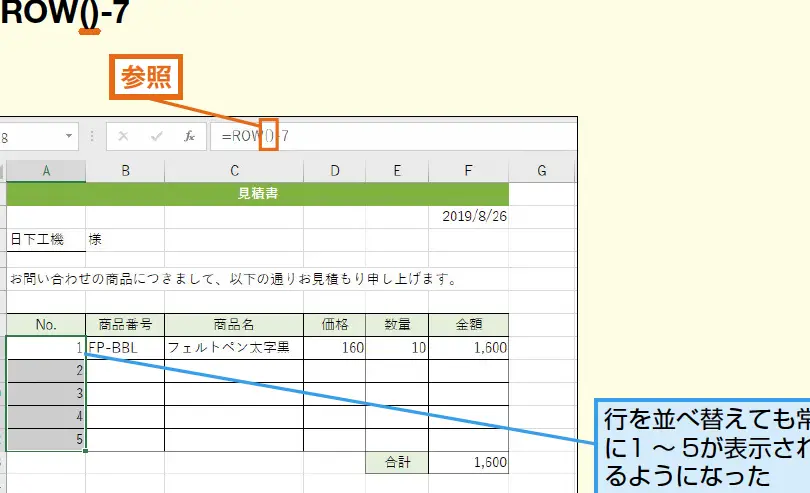Select column F header

468,171
